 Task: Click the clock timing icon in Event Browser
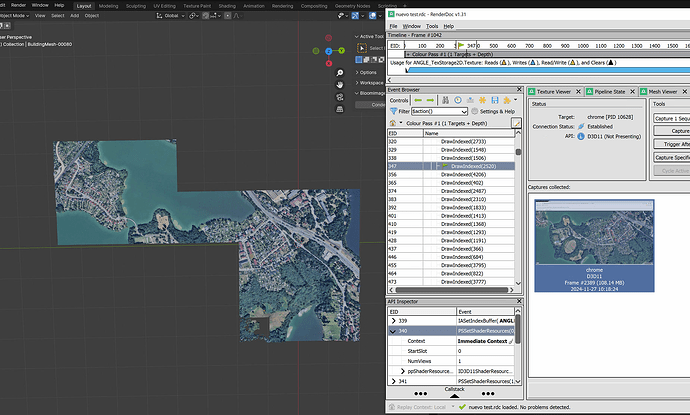pos(458,100)
